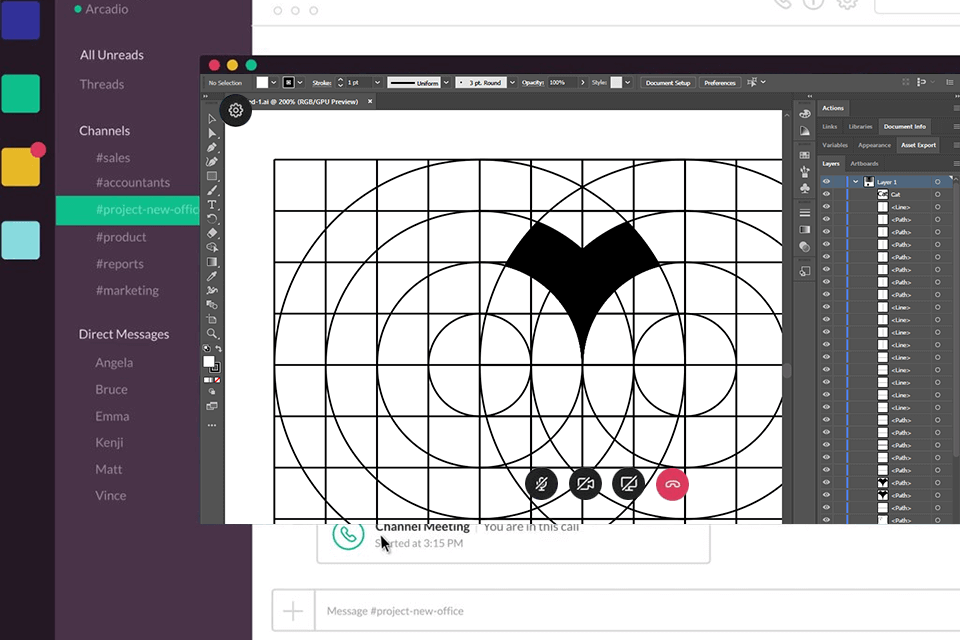Select the Zoom magnifier tool
Viewport: 960px width, 640px height.
212,334
